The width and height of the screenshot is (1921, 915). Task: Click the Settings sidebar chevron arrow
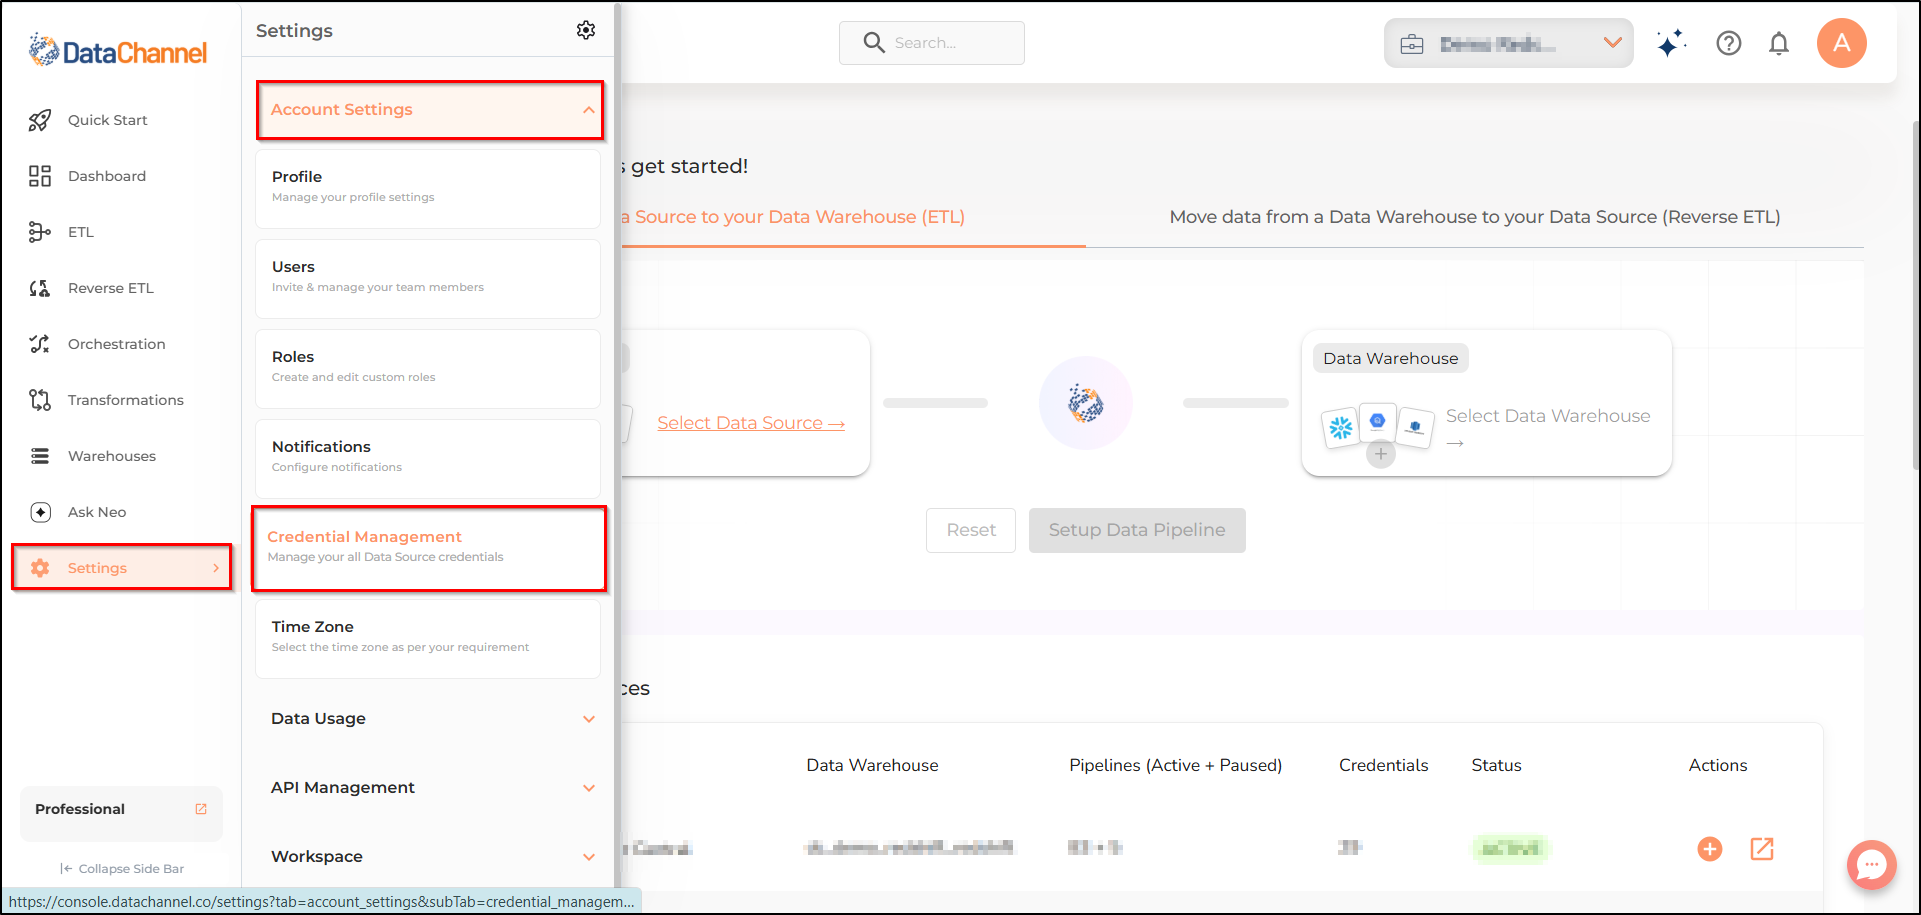point(216,568)
